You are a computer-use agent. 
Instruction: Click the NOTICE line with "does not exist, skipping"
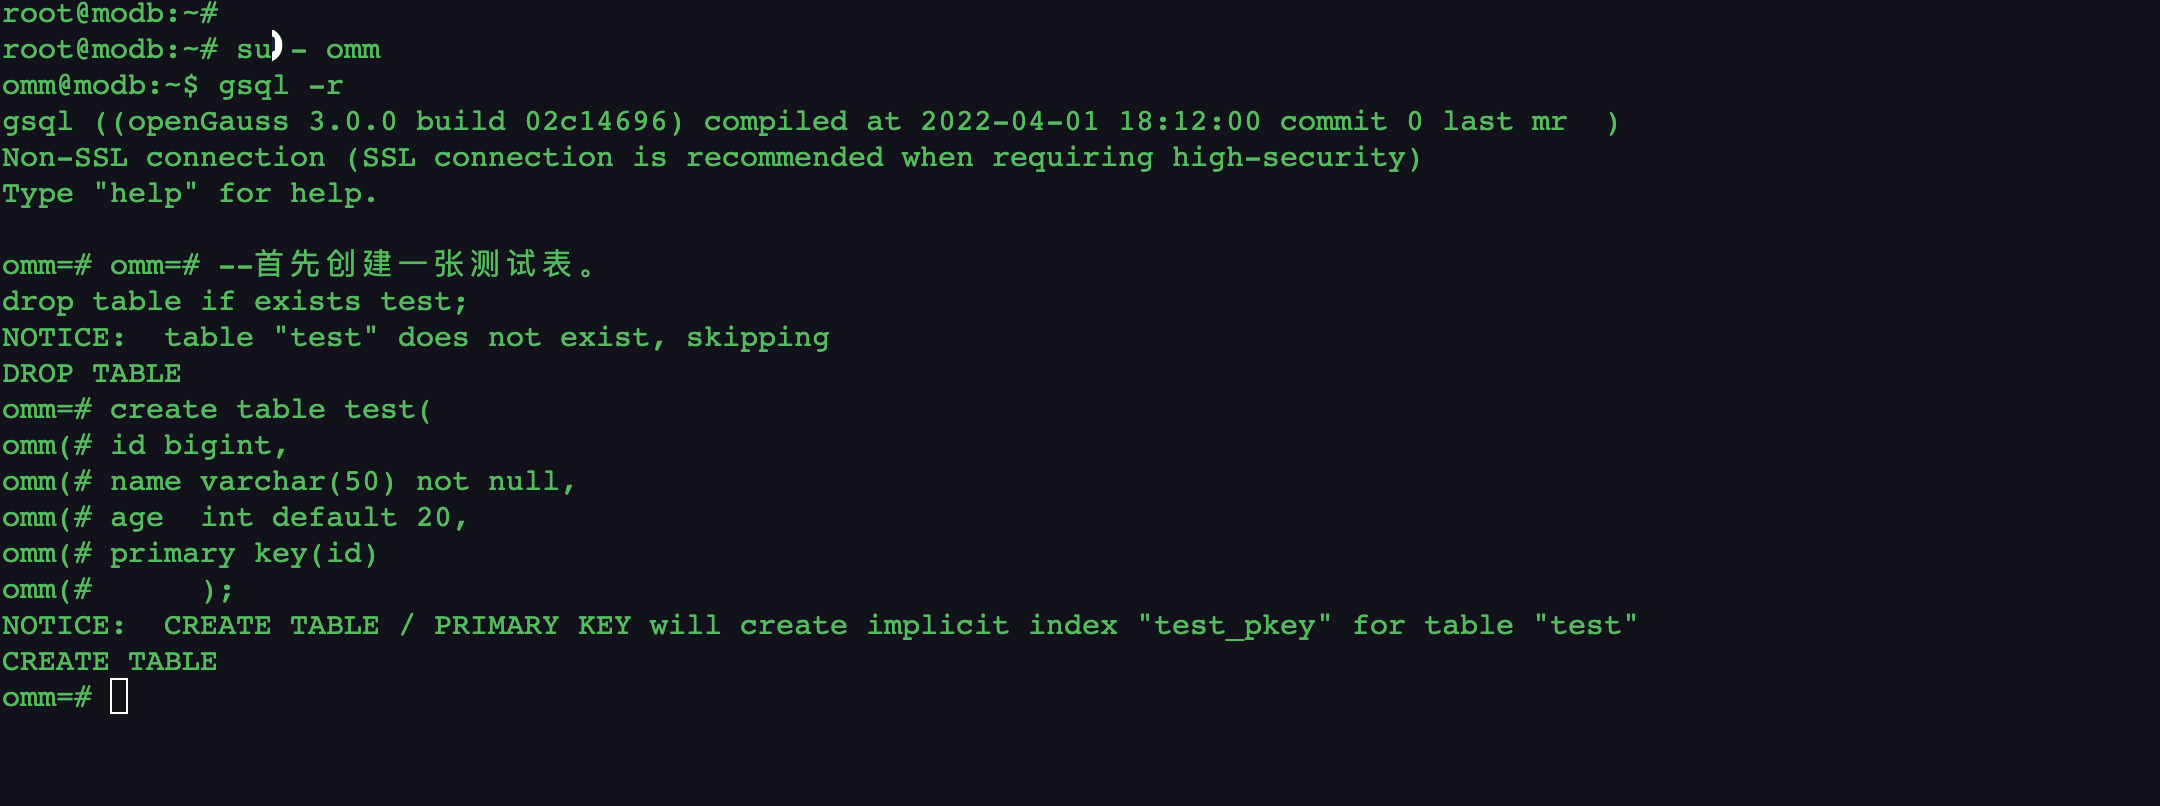[x=415, y=337]
